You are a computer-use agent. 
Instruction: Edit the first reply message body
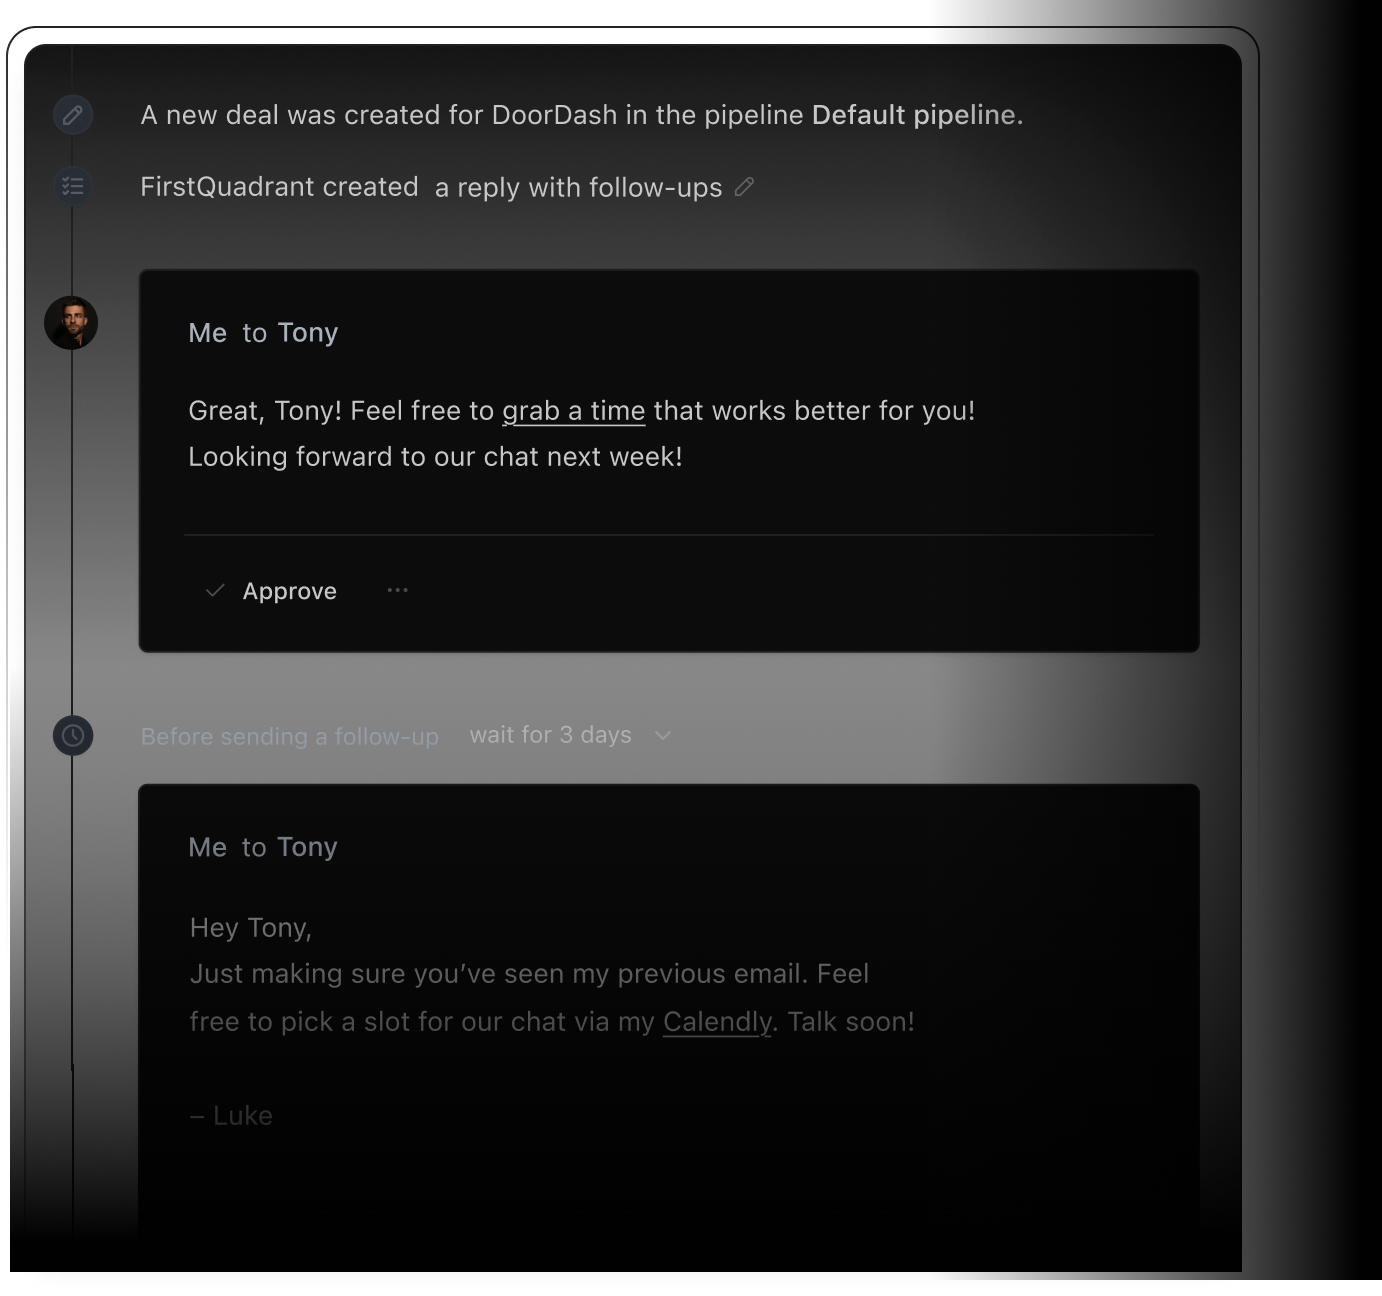582,434
